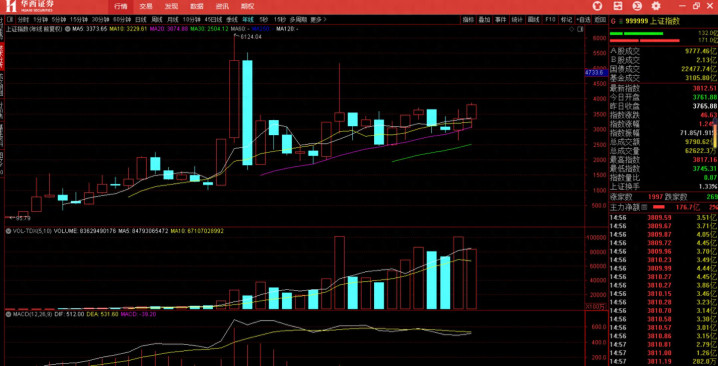Click the Huaxi Securities logo

[x=30, y=6]
